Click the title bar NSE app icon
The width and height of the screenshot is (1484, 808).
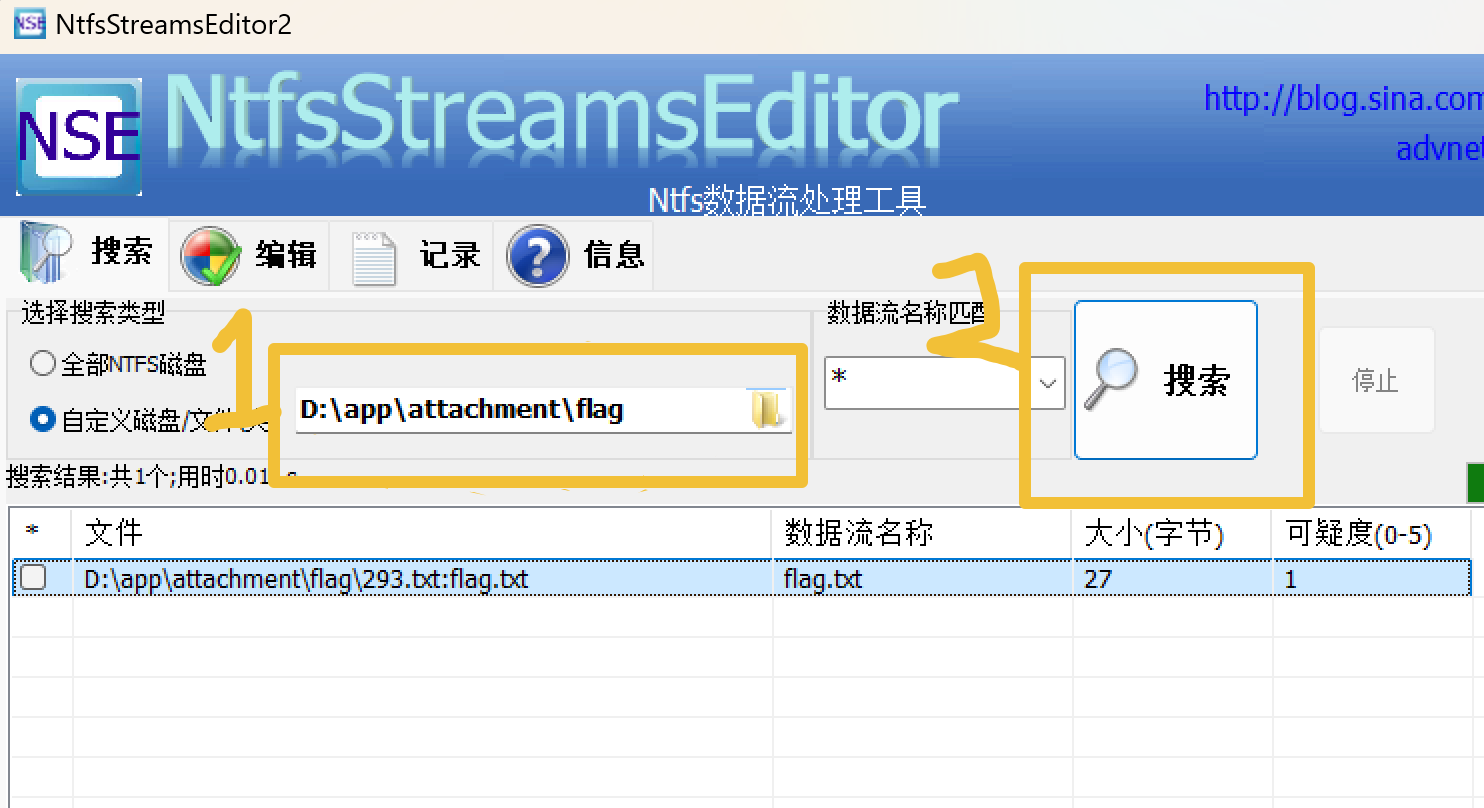(29, 24)
